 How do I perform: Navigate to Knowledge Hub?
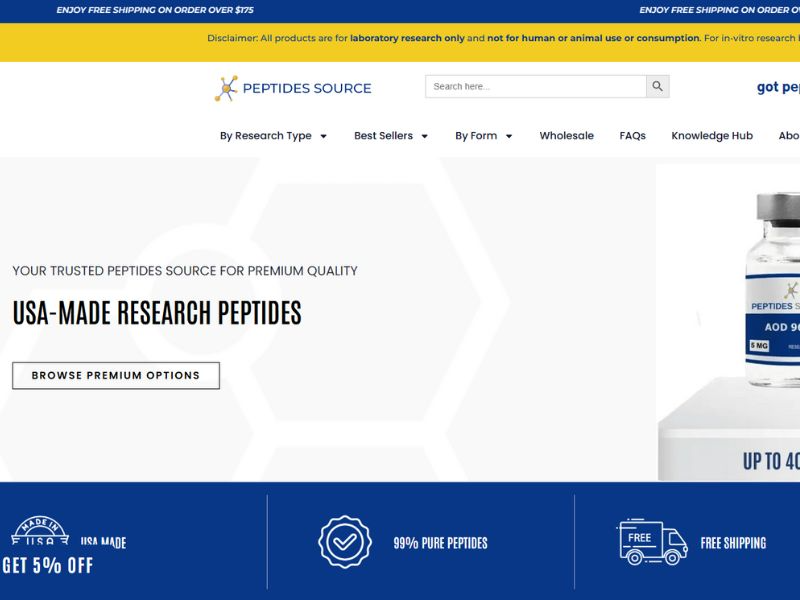pos(712,136)
